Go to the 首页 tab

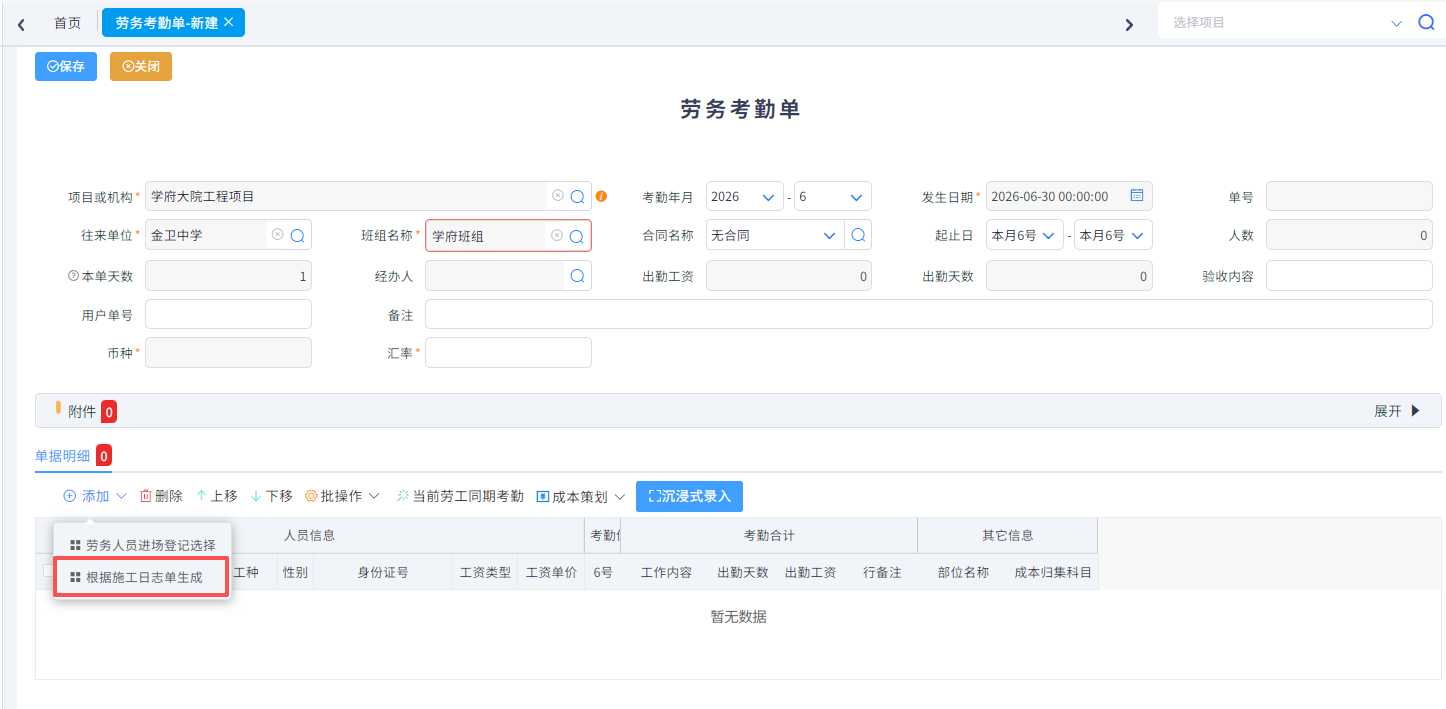click(x=67, y=22)
